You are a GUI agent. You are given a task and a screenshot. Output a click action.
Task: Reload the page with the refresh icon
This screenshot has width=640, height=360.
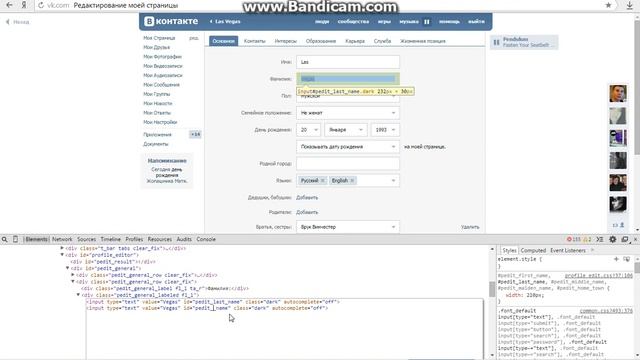click(x=41, y=5)
